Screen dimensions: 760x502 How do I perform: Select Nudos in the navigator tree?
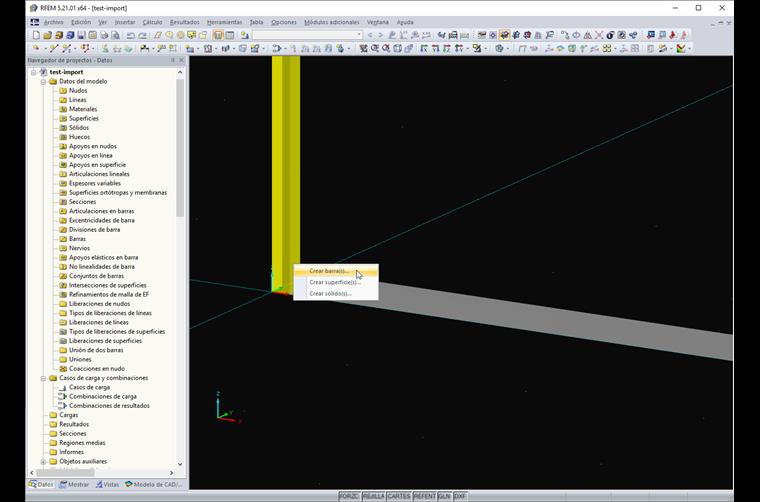(78, 91)
